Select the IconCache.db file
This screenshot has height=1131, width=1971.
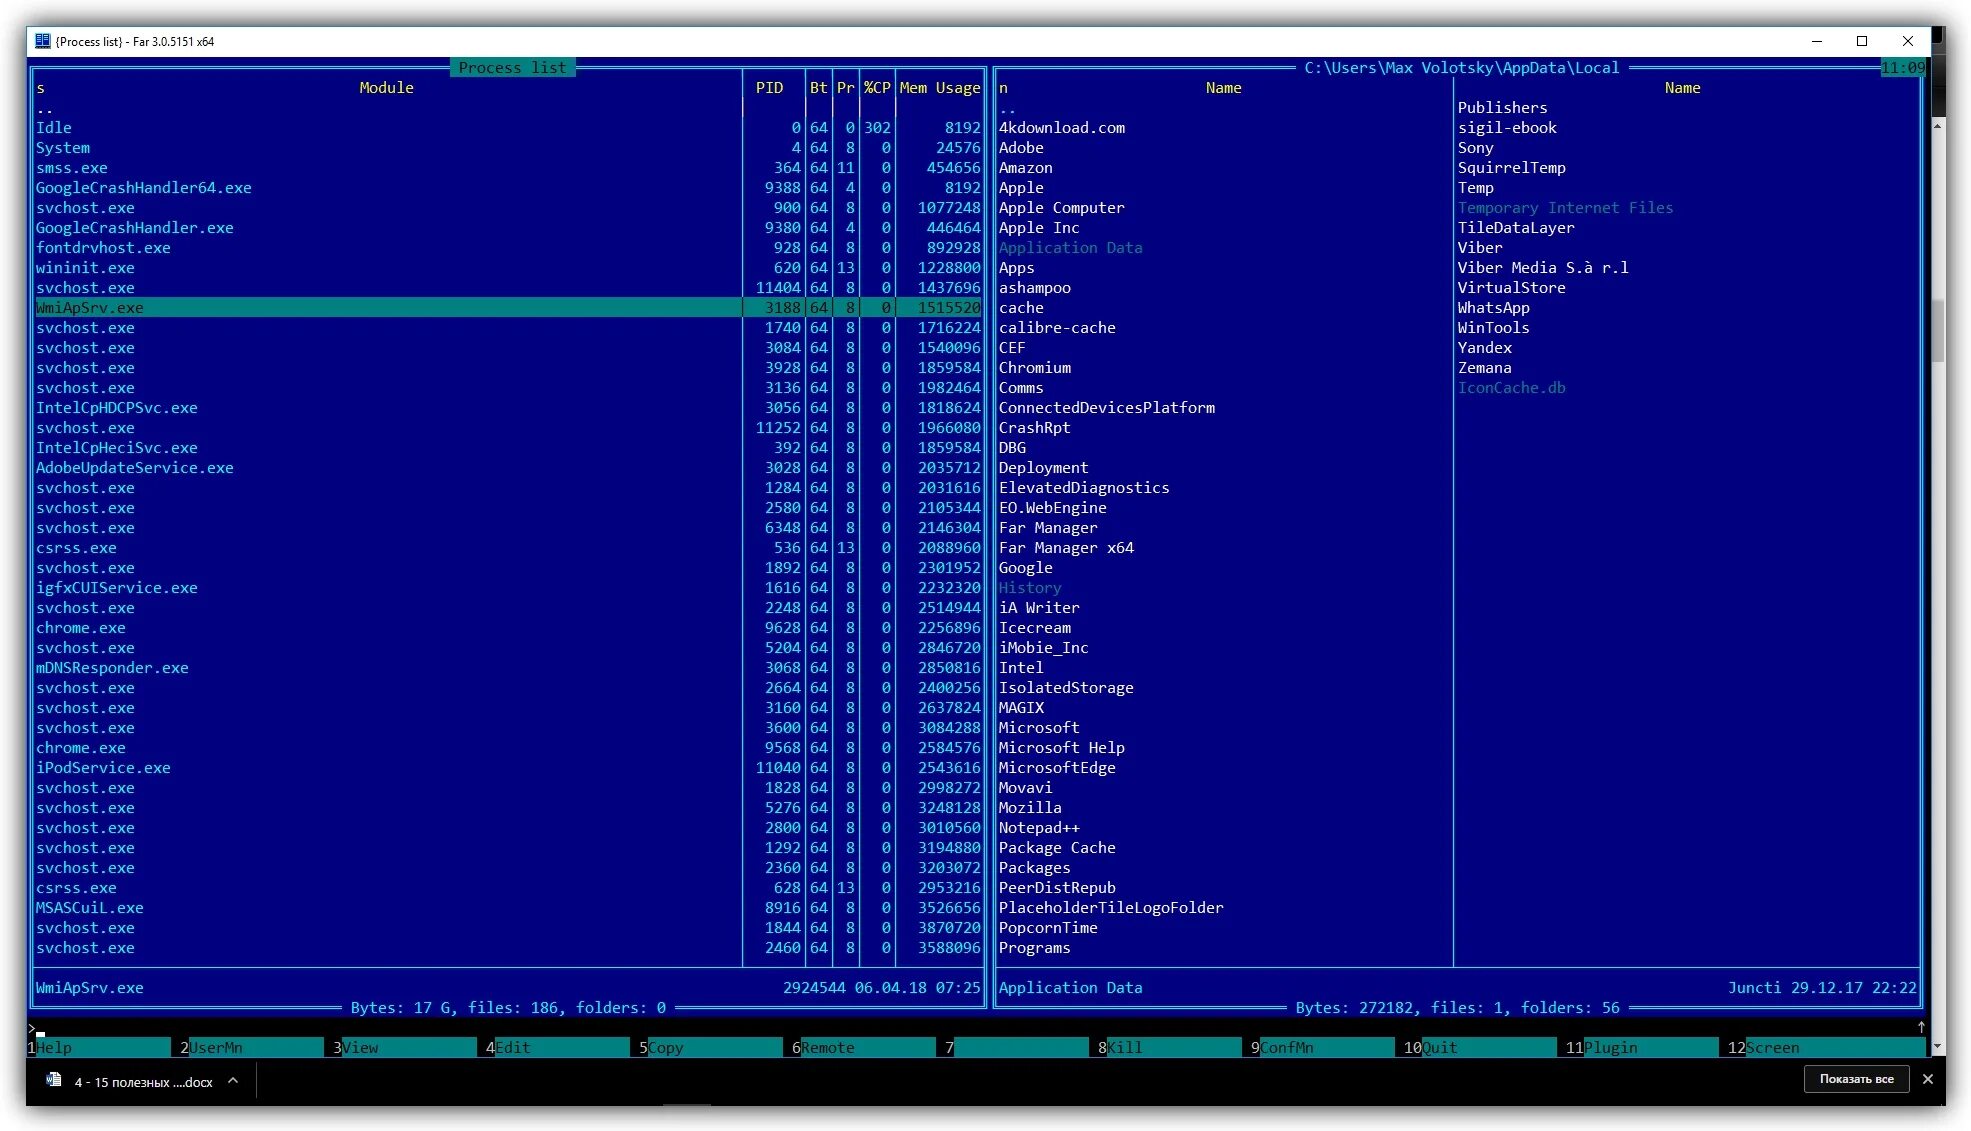[1511, 388]
